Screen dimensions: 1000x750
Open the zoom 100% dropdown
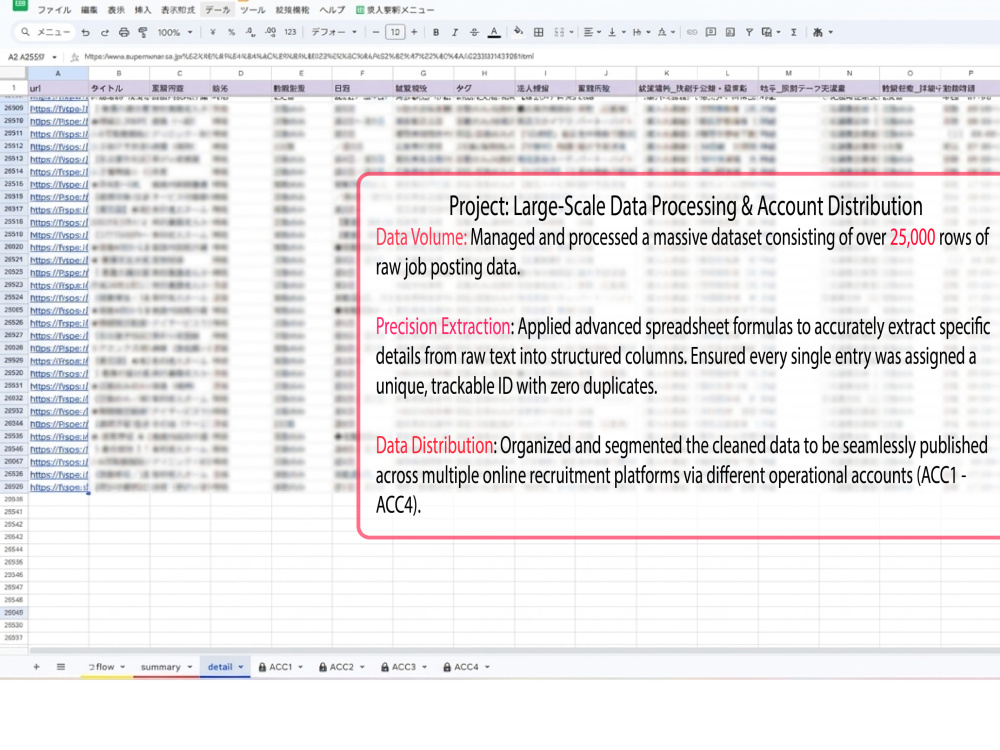[175, 32]
